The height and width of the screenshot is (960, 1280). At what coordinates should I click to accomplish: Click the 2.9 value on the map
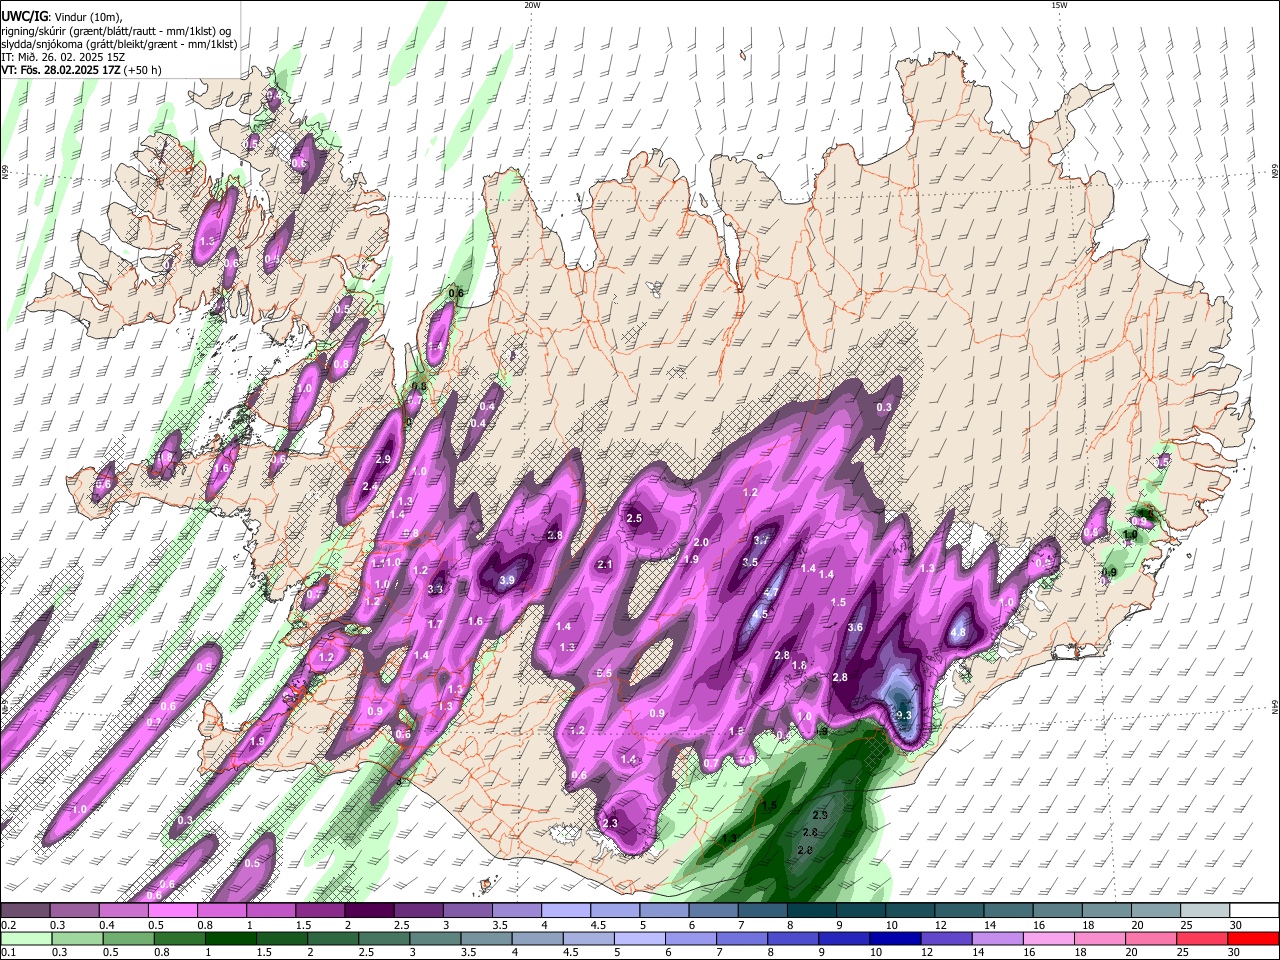(x=382, y=459)
